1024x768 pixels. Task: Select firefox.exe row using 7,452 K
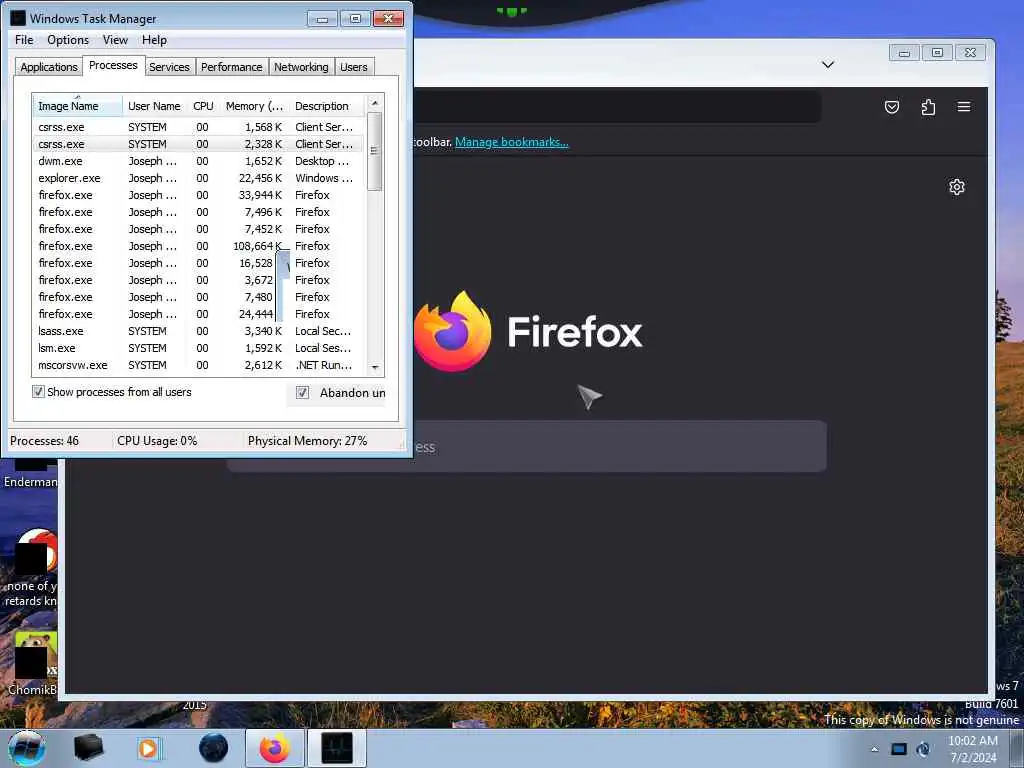[x=198, y=229]
